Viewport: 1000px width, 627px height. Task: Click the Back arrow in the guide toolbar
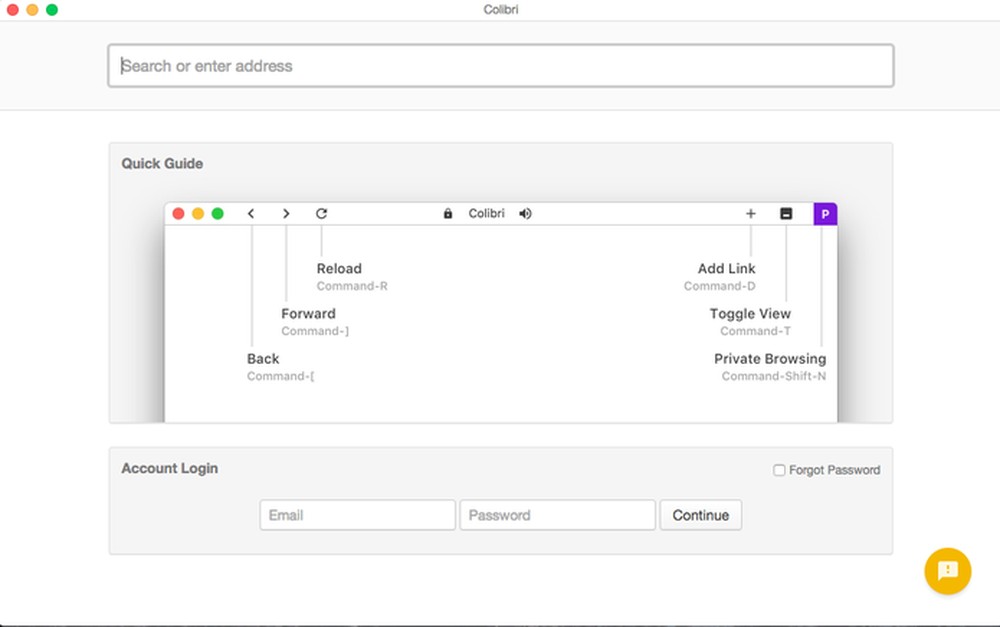pyautogui.click(x=251, y=213)
